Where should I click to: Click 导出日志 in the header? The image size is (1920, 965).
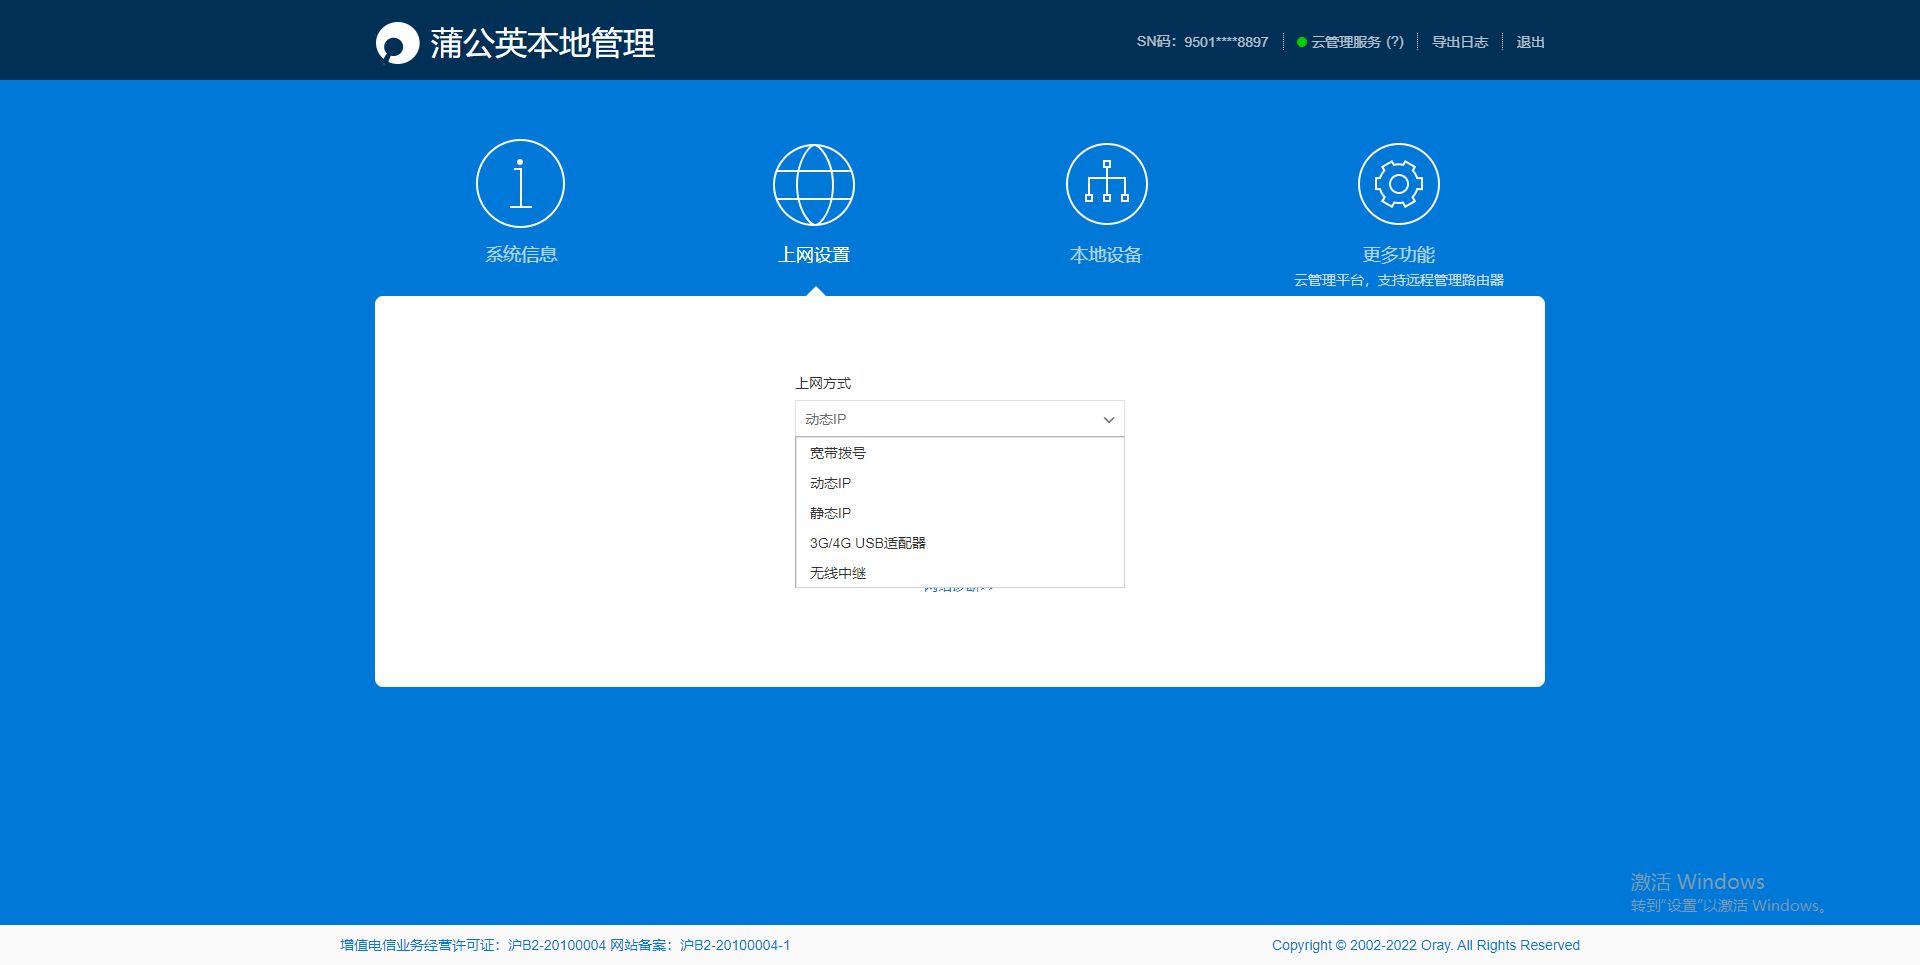pyautogui.click(x=1459, y=42)
